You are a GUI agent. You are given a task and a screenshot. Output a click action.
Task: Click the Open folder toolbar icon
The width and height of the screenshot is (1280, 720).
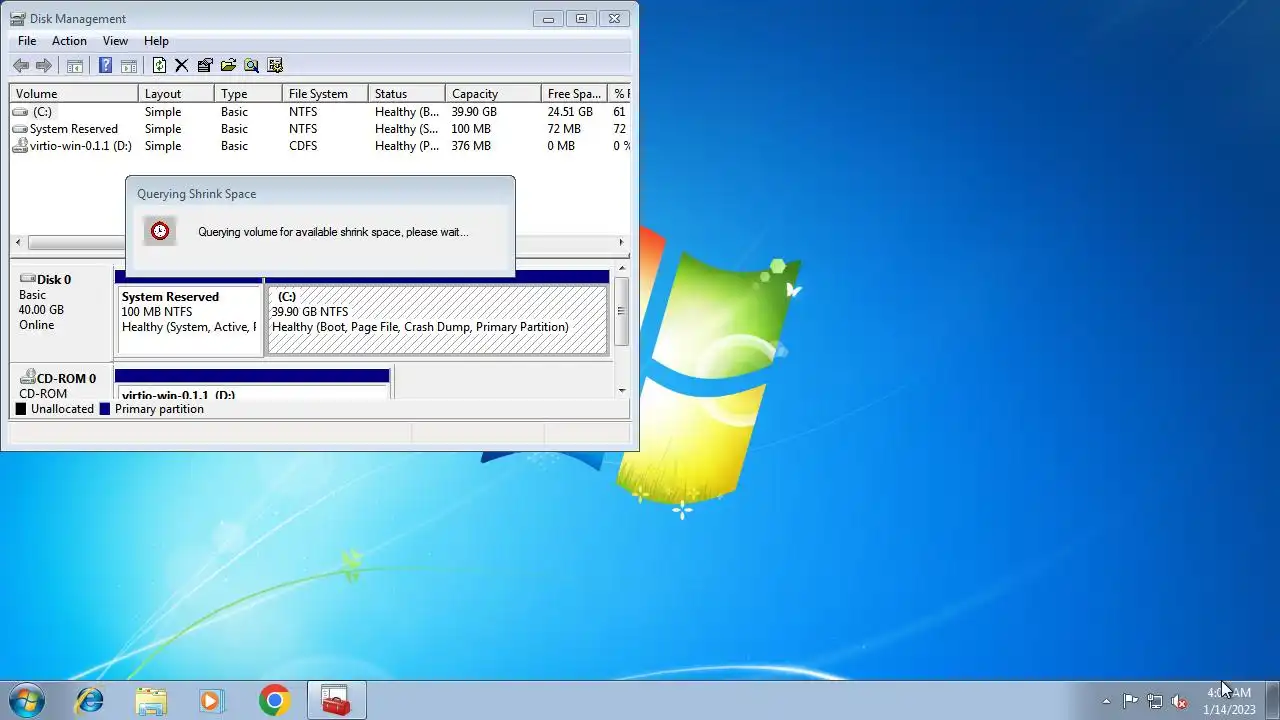(x=228, y=66)
